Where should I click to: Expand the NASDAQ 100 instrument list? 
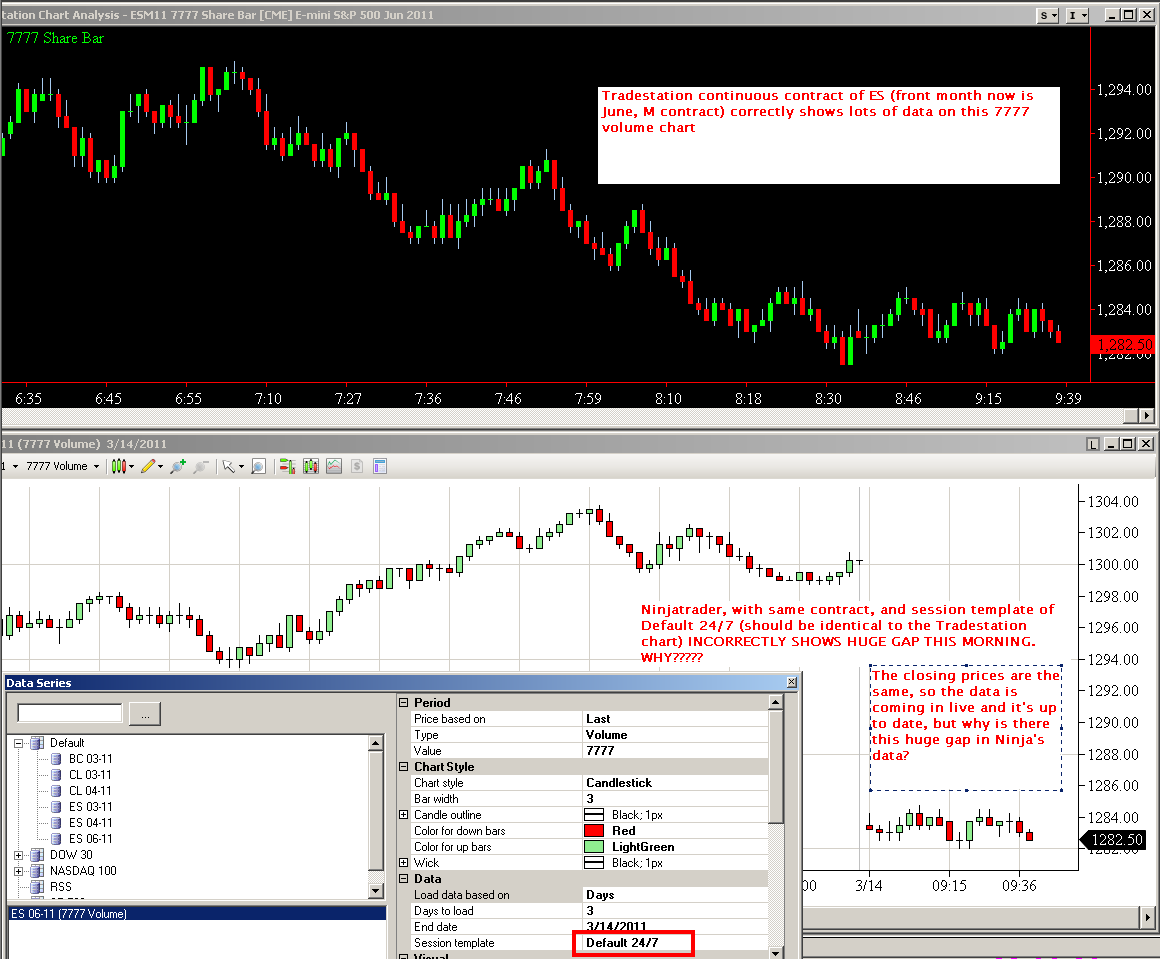(18, 871)
